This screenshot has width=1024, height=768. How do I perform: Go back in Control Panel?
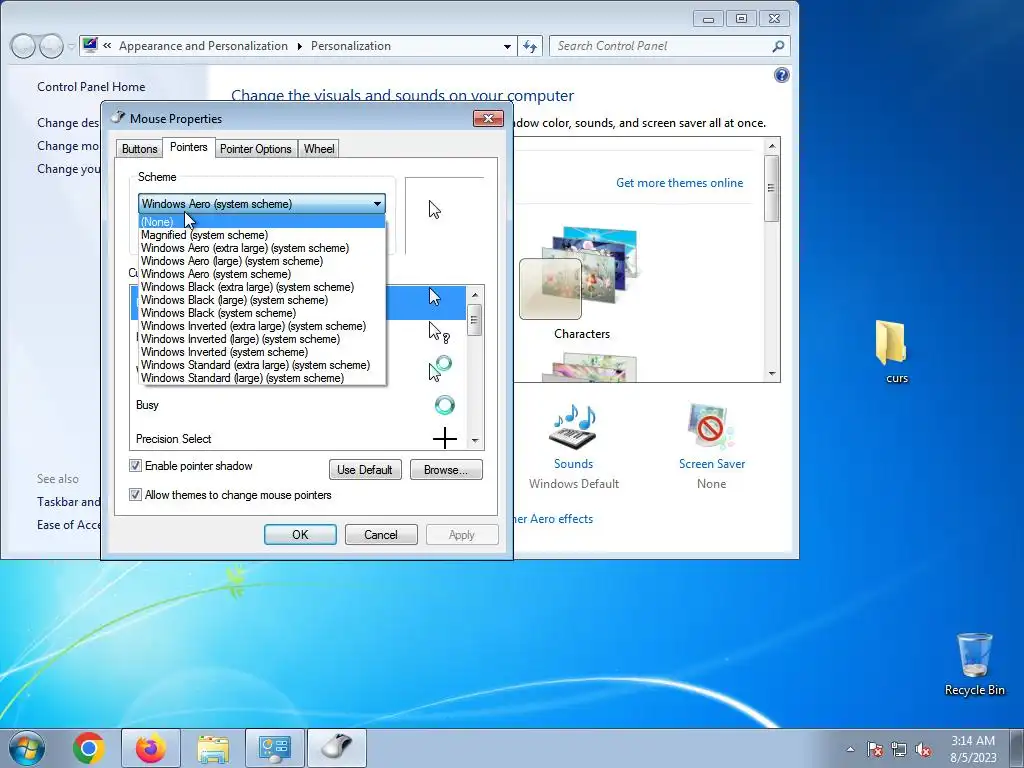pos(24,46)
